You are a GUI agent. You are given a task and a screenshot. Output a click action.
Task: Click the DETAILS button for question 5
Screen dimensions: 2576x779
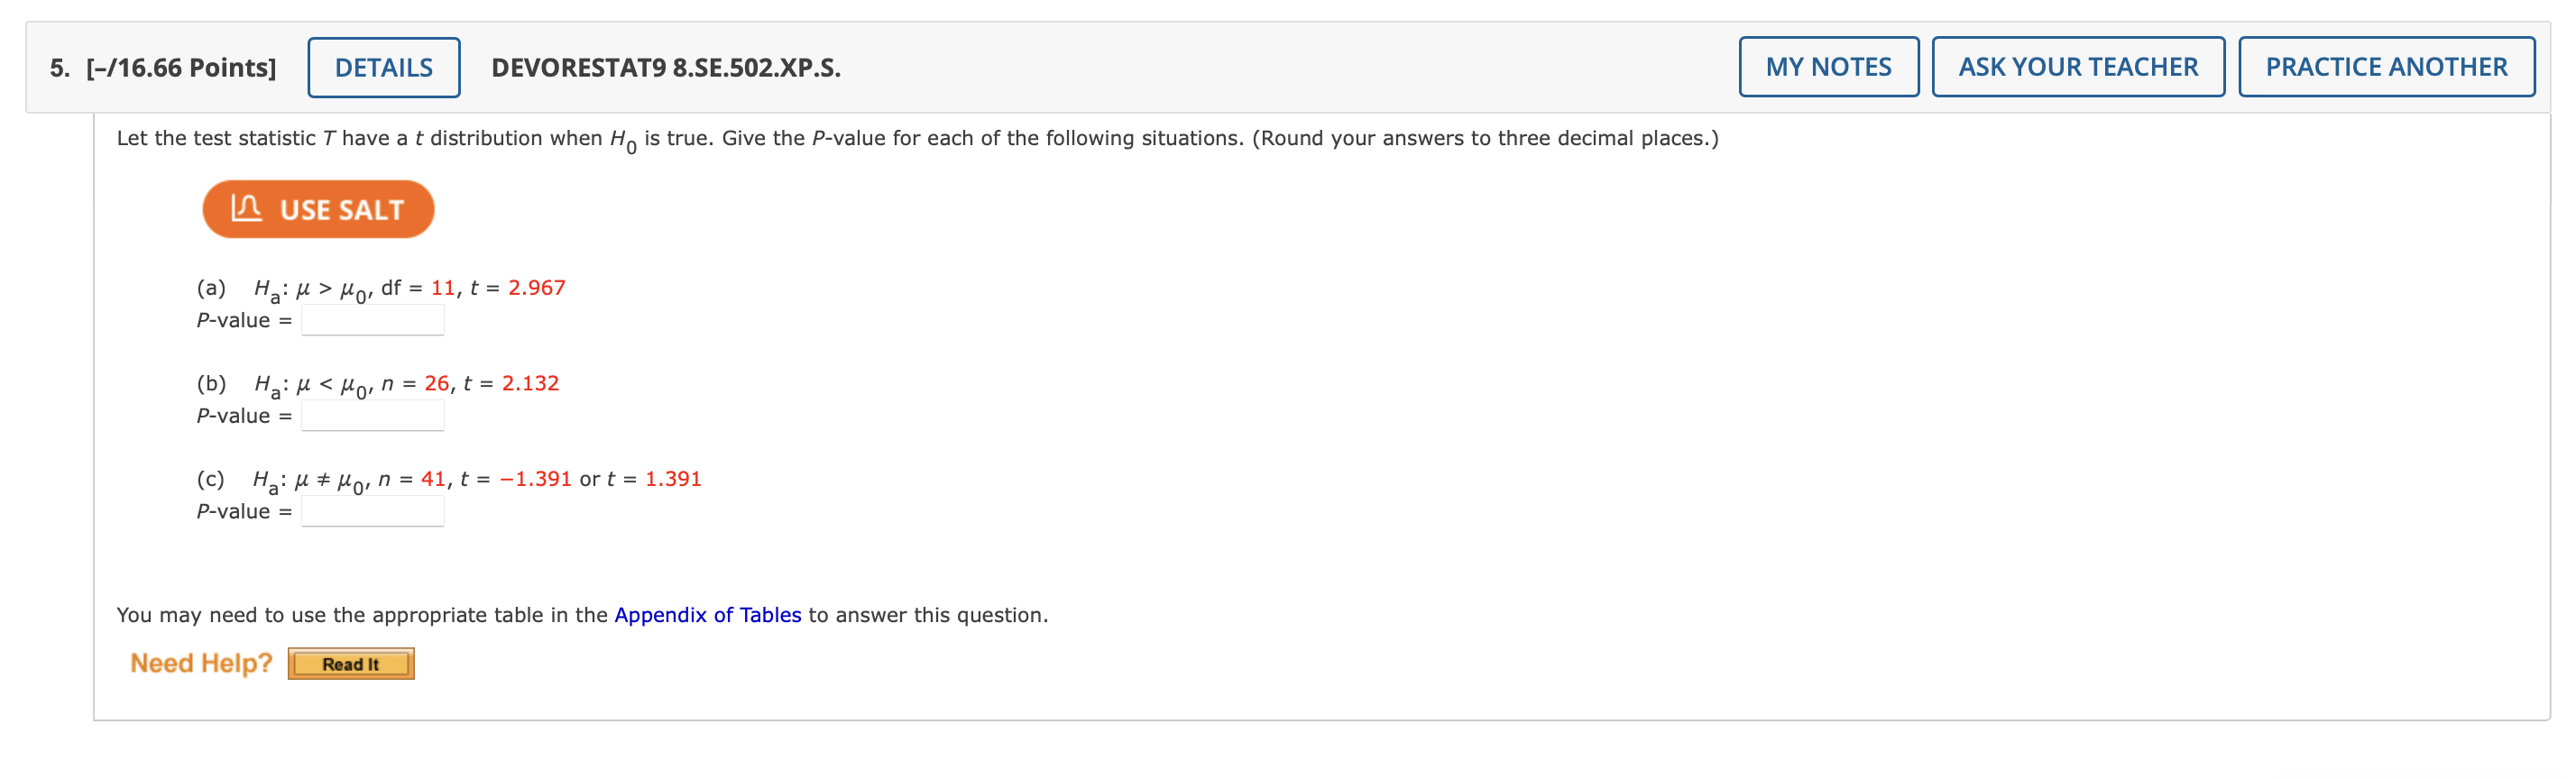pos(383,66)
